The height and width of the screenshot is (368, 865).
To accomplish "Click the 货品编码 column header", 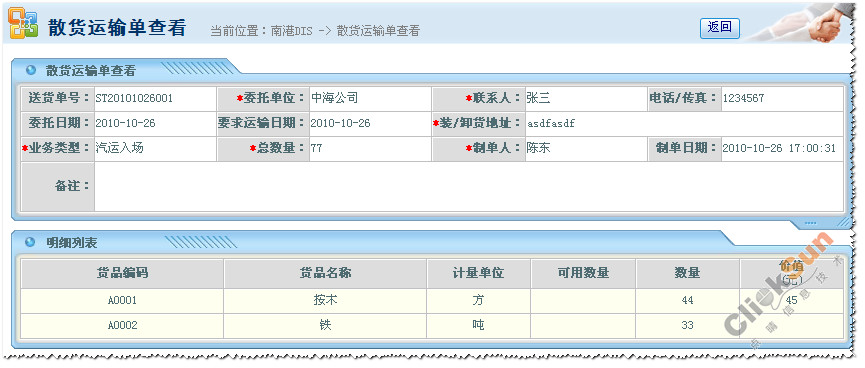I will click(122, 273).
